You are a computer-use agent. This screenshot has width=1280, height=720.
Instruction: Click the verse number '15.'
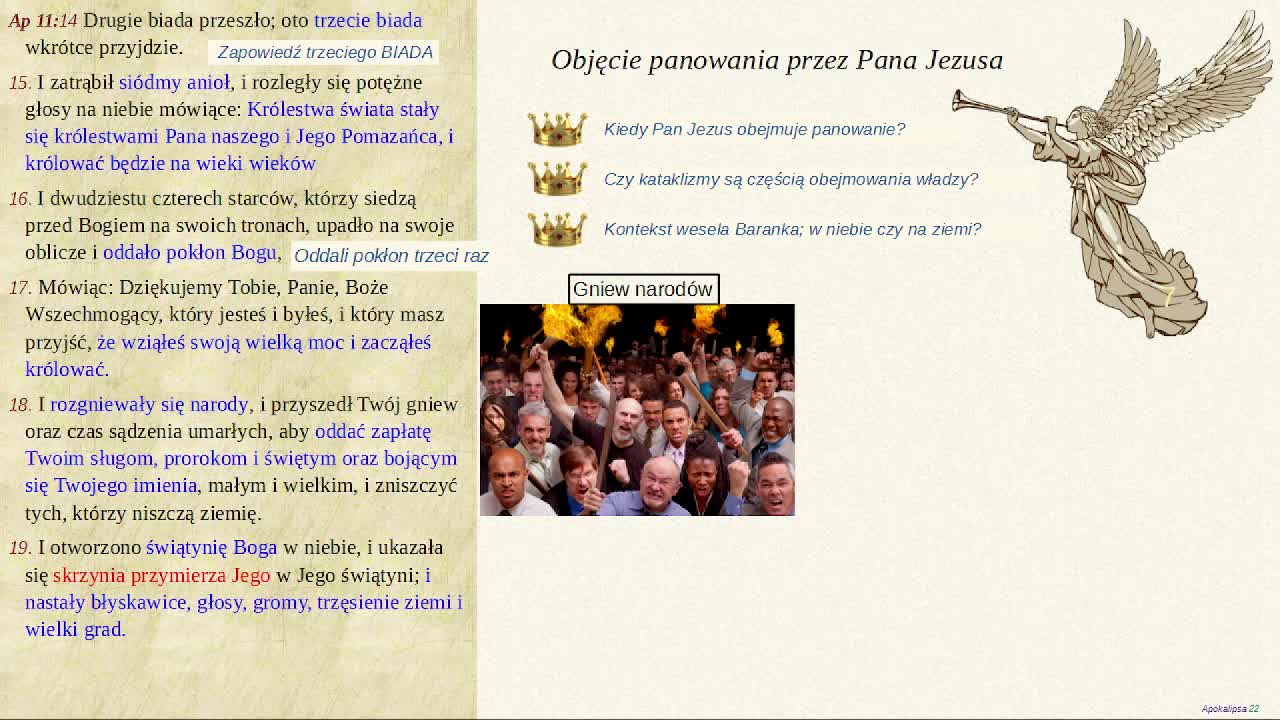pos(20,82)
